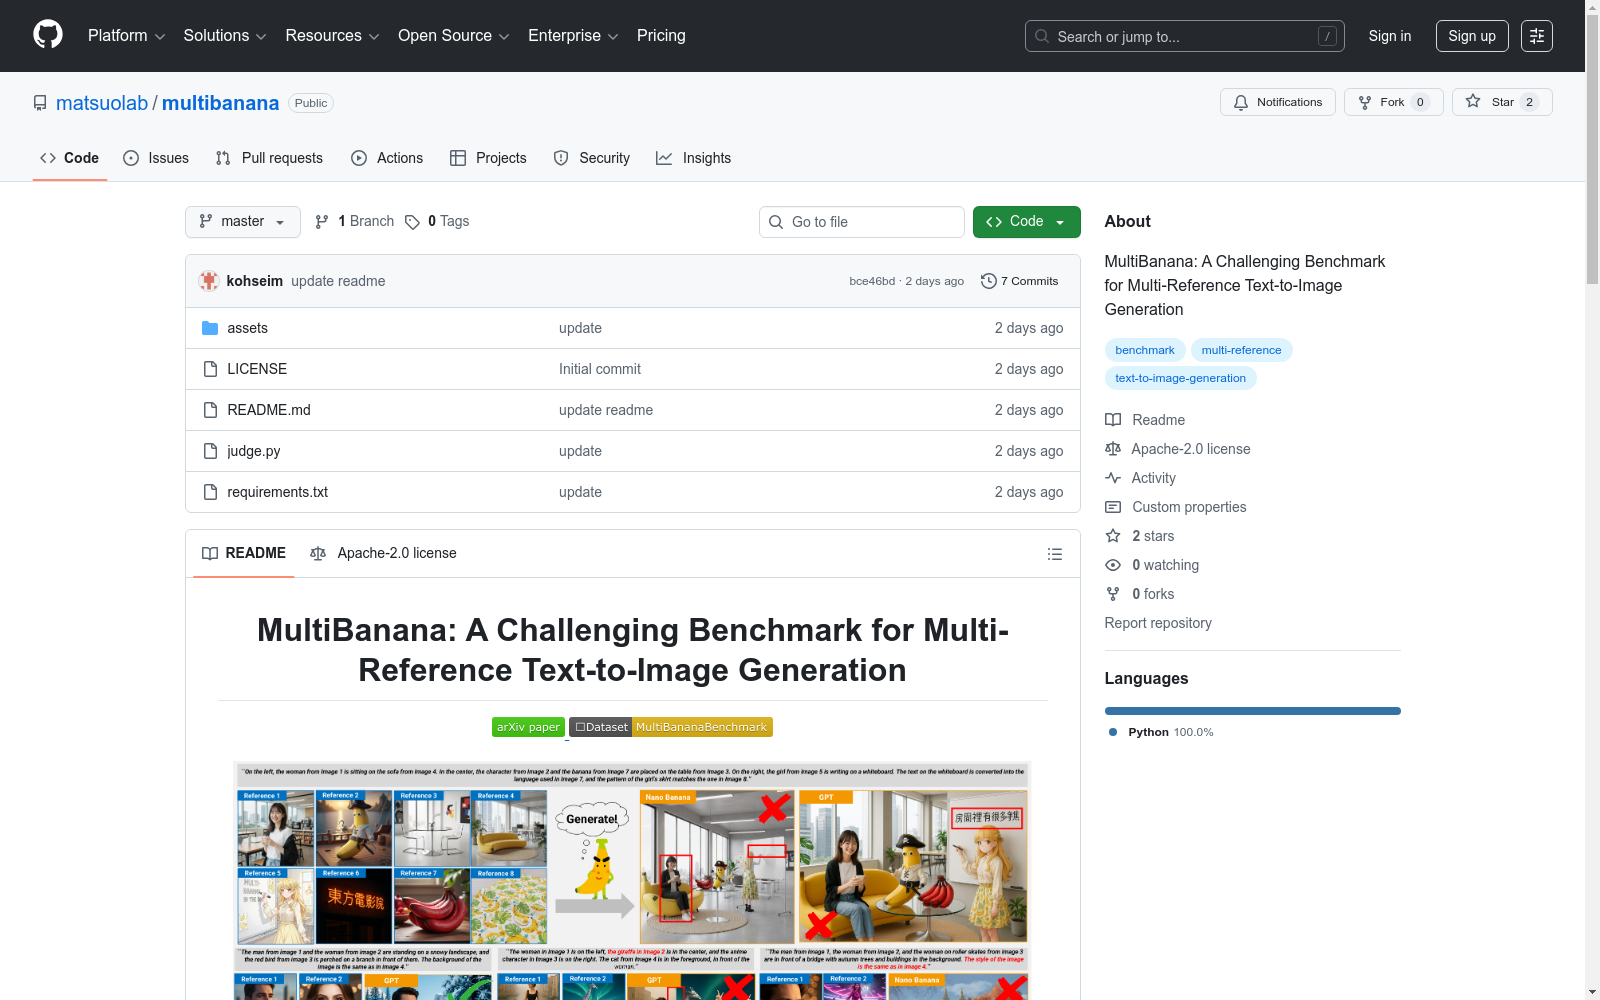Click the judge.py file icon
The width and height of the screenshot is (1600, 1000).
point(210,451)
